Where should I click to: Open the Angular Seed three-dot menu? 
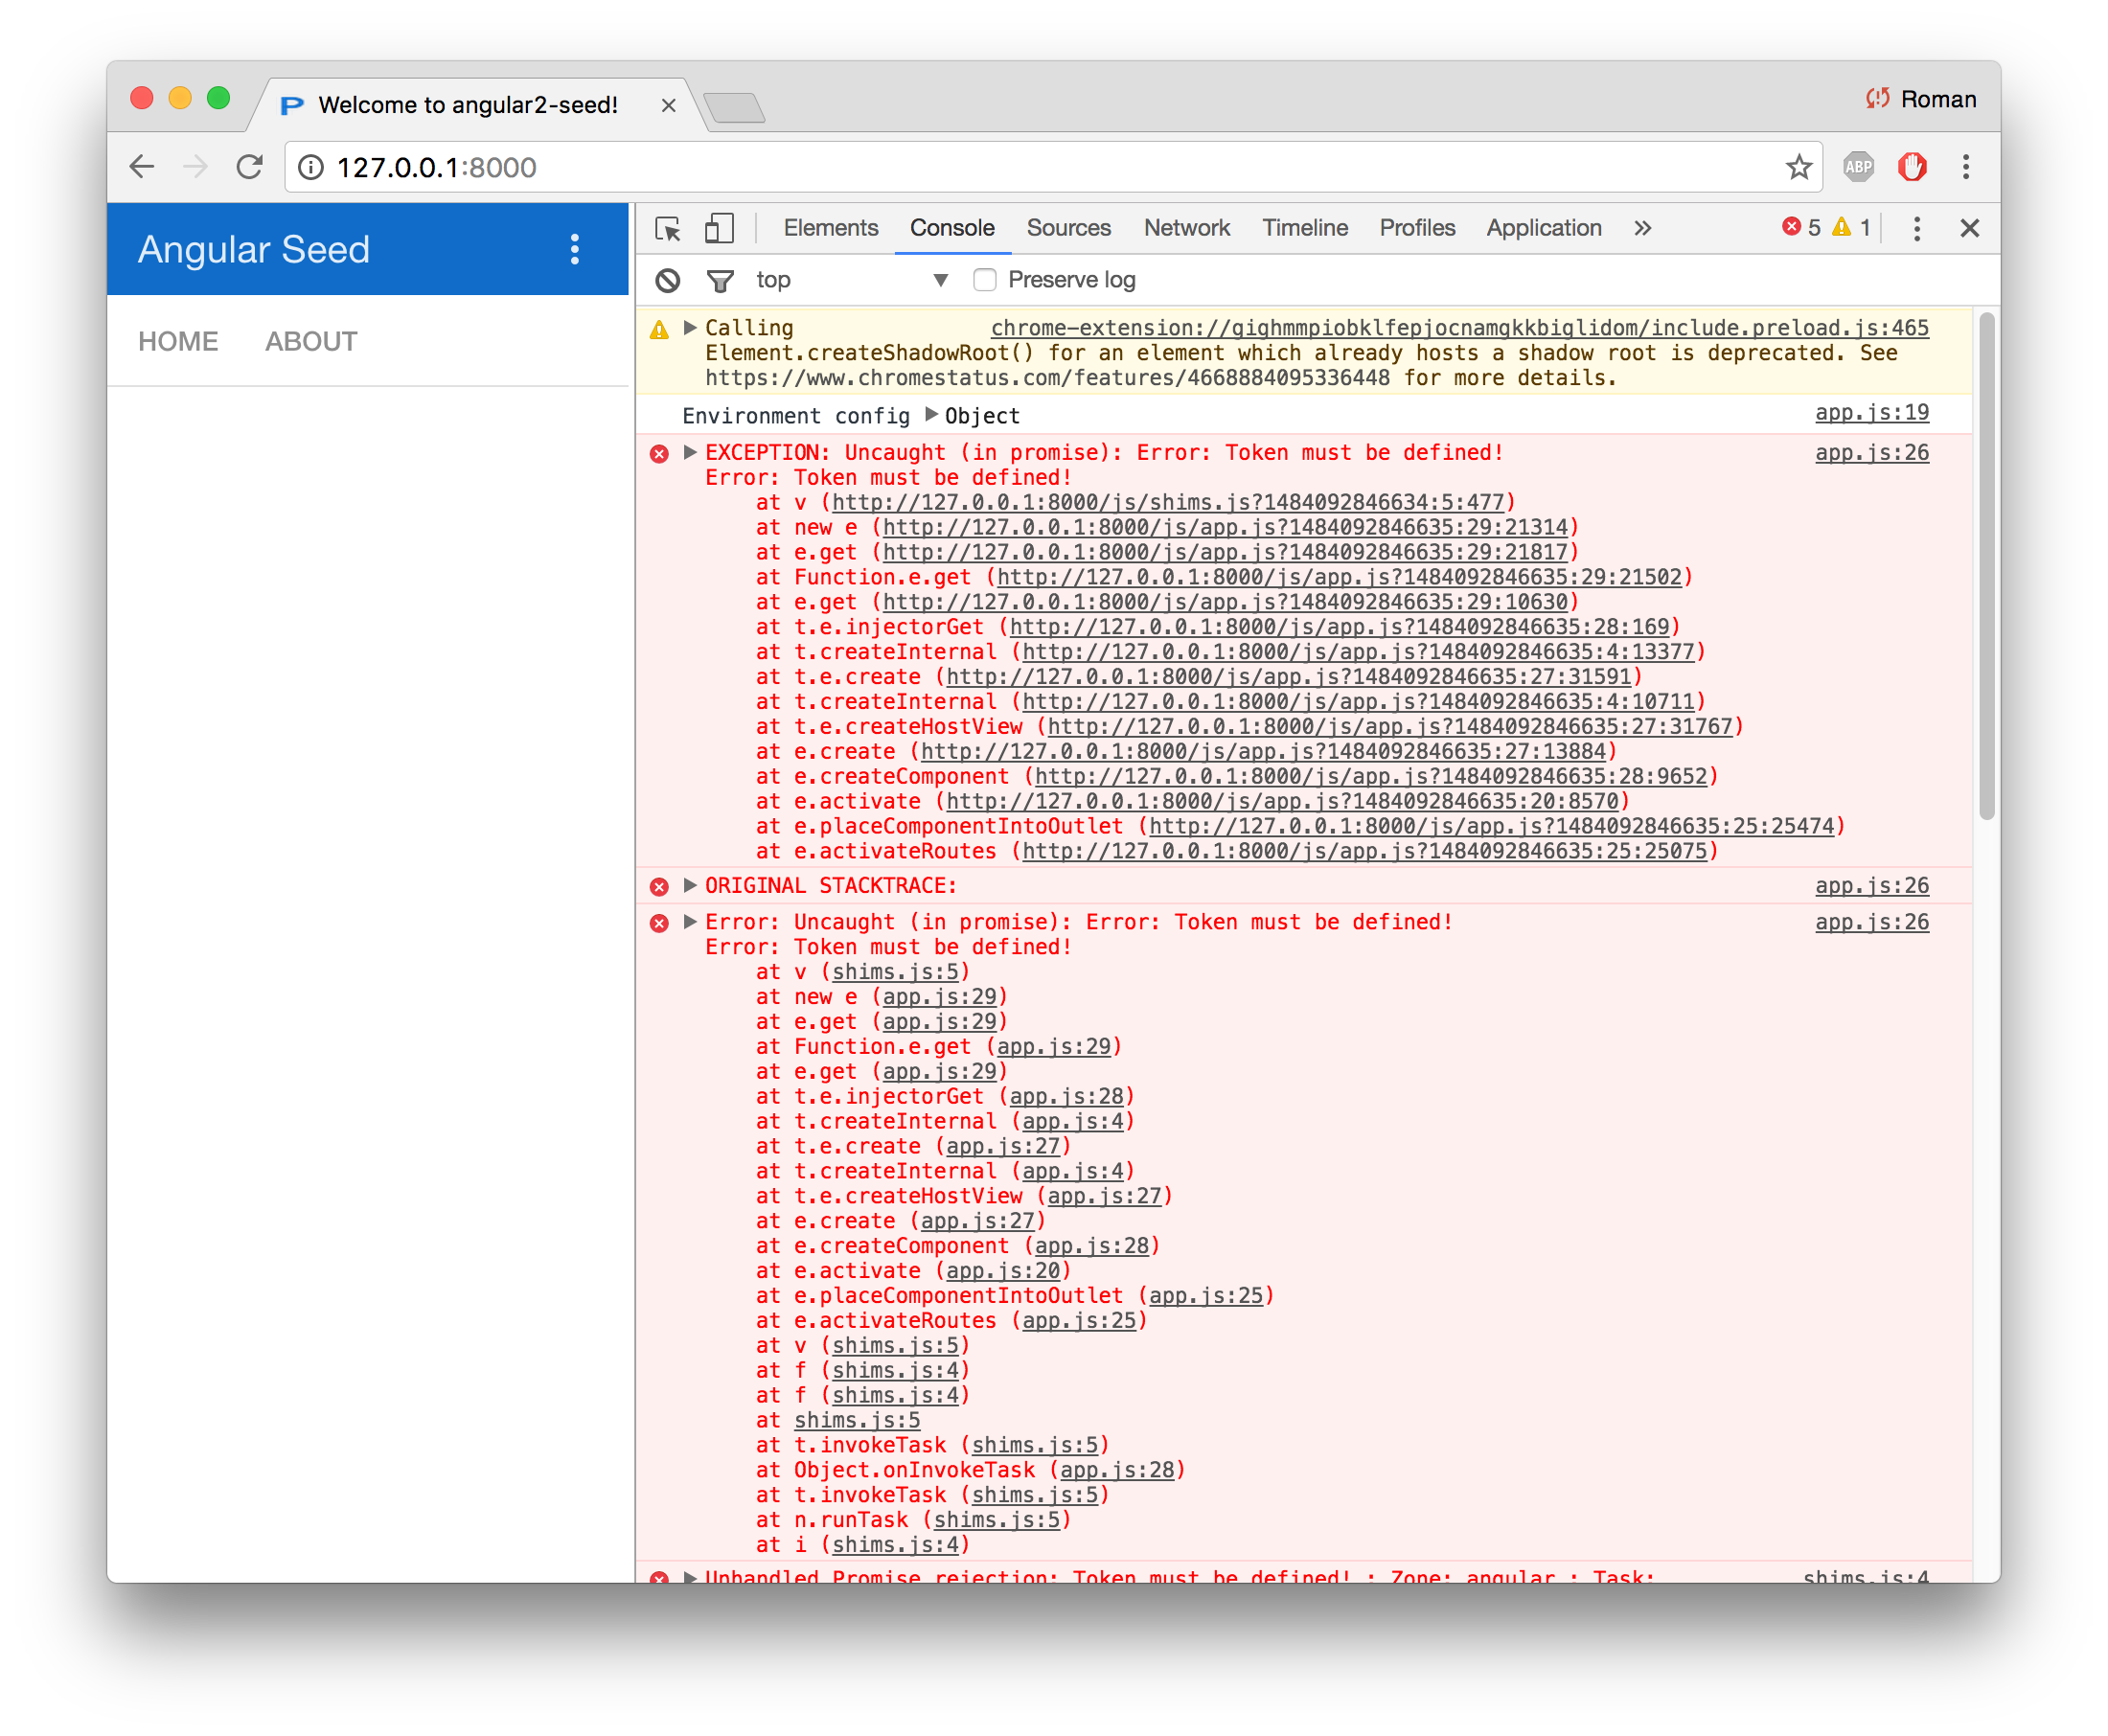click(x=574, y=249)
